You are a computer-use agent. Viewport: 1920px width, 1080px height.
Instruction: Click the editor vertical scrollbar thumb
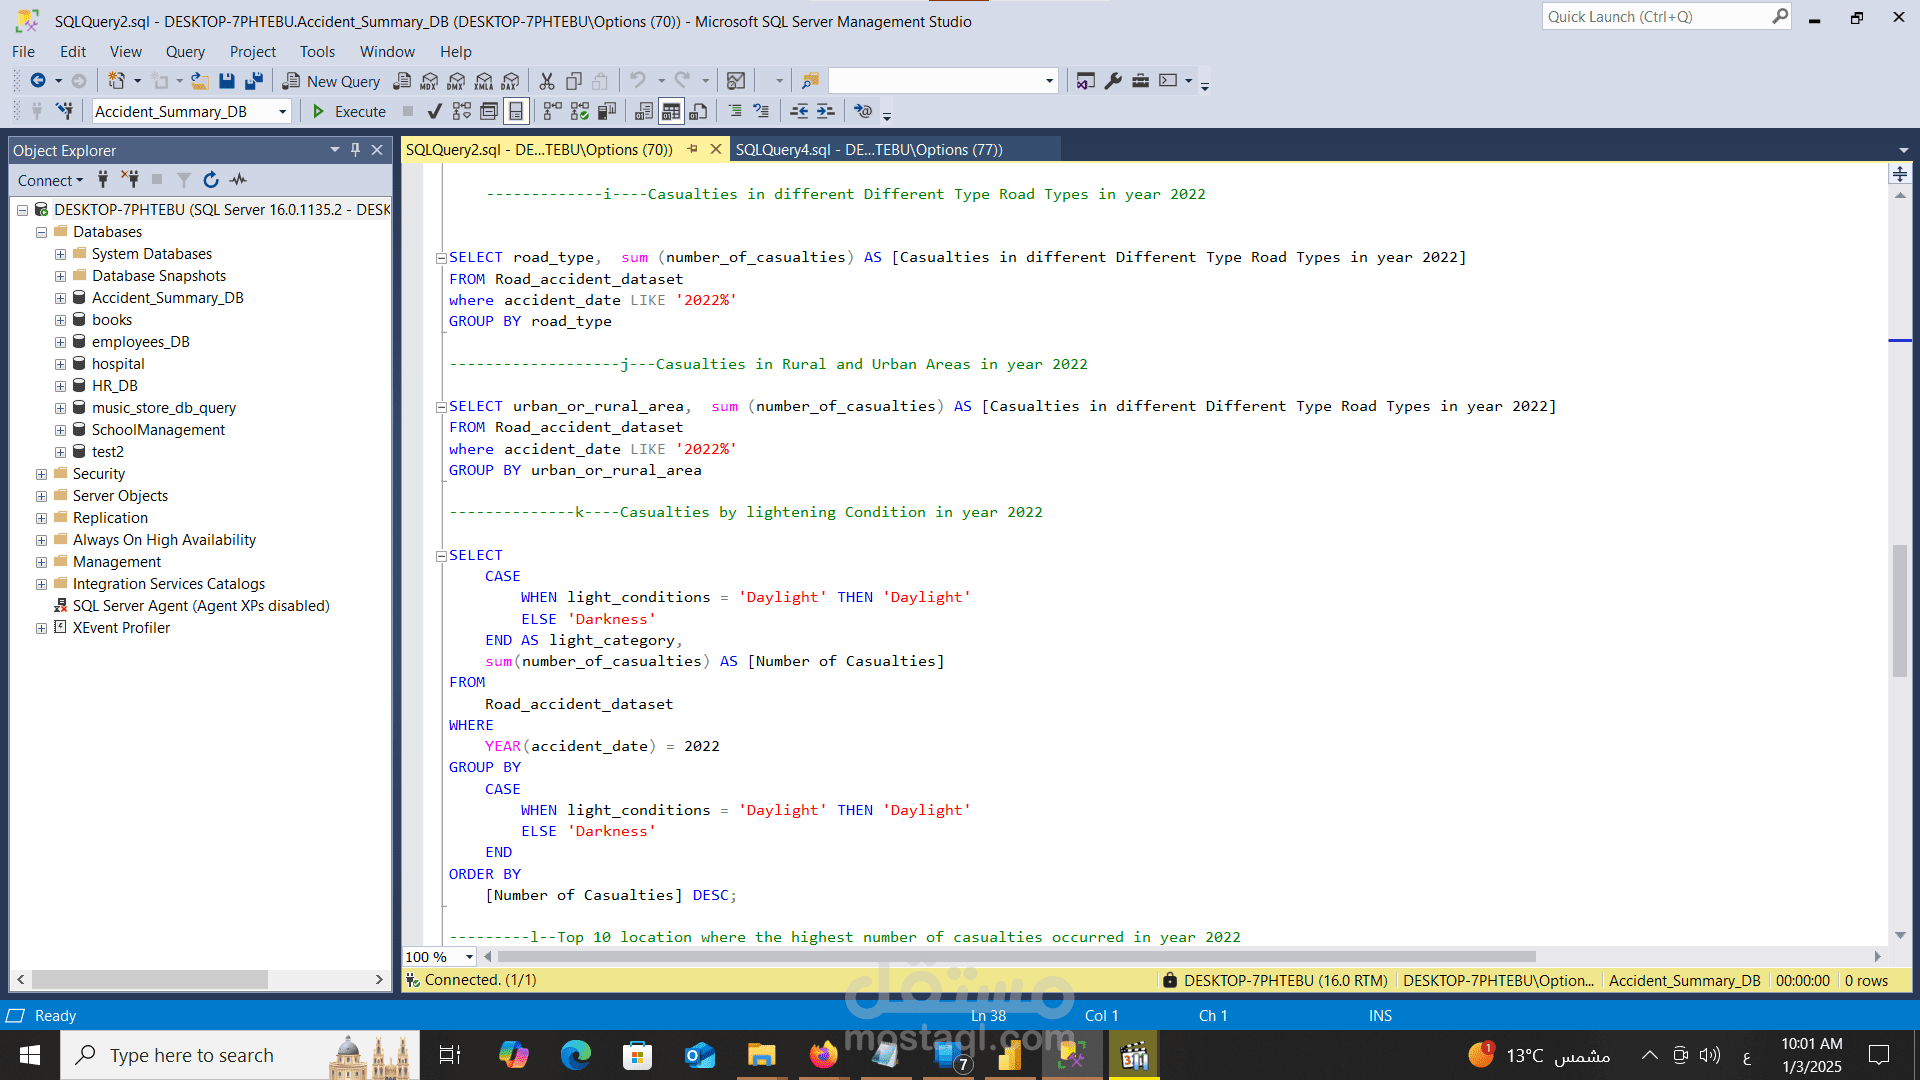[x=1900, y=611]
